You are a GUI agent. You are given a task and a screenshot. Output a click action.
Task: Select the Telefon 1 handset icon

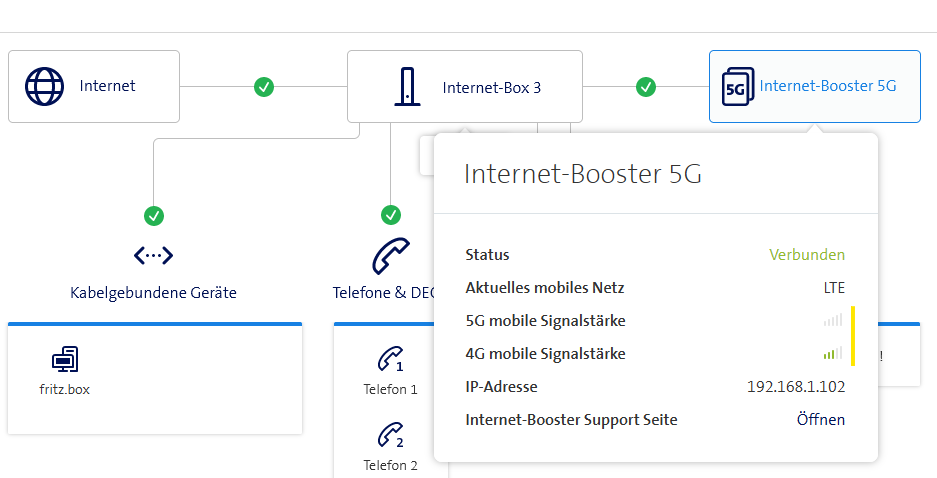[390, 359]
